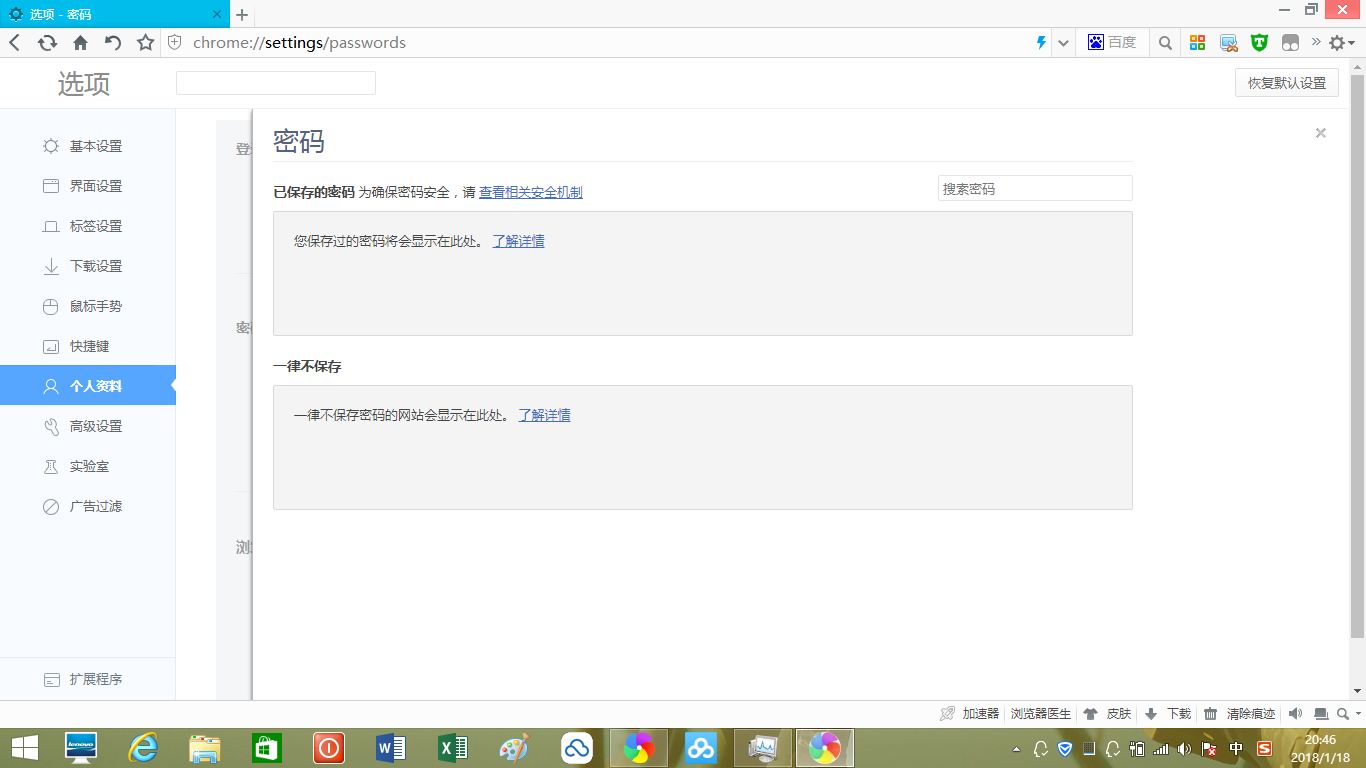Image resolution: width=1366 pixels, height=768 pixels.
Task: Go back using the browser back arrow
Action: [15, 43]
